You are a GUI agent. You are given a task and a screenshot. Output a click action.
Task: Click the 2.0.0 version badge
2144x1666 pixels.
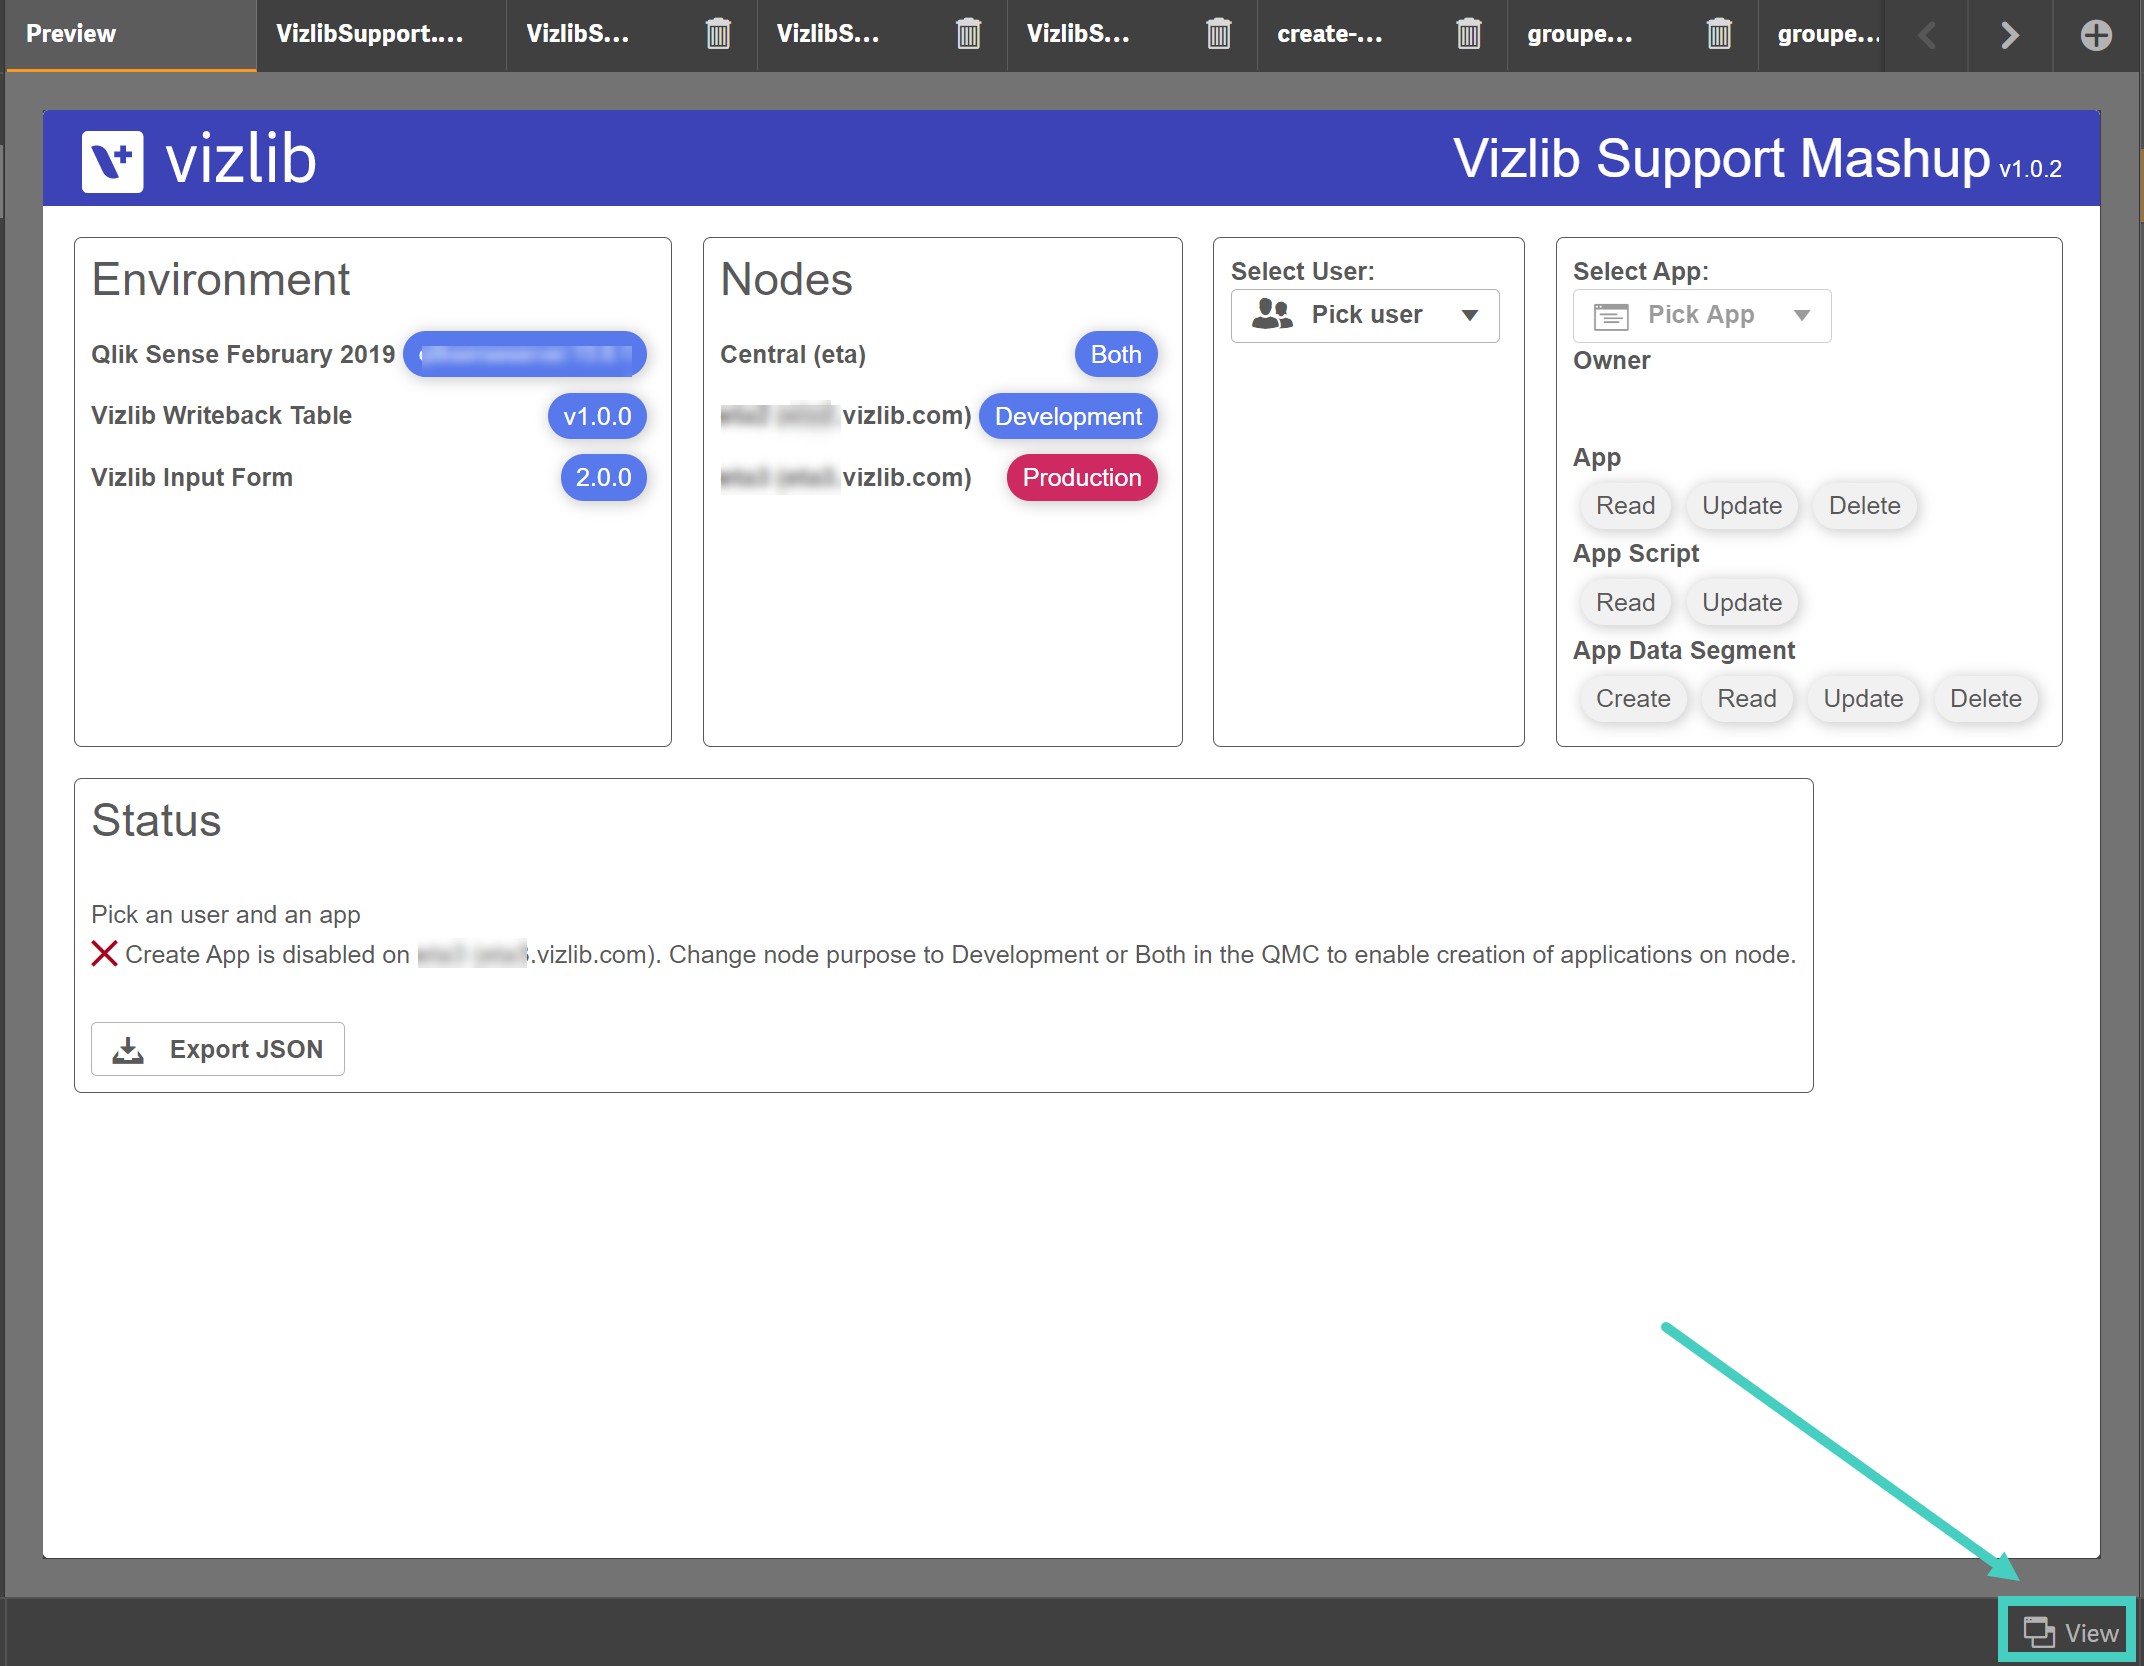pos(603,477)
